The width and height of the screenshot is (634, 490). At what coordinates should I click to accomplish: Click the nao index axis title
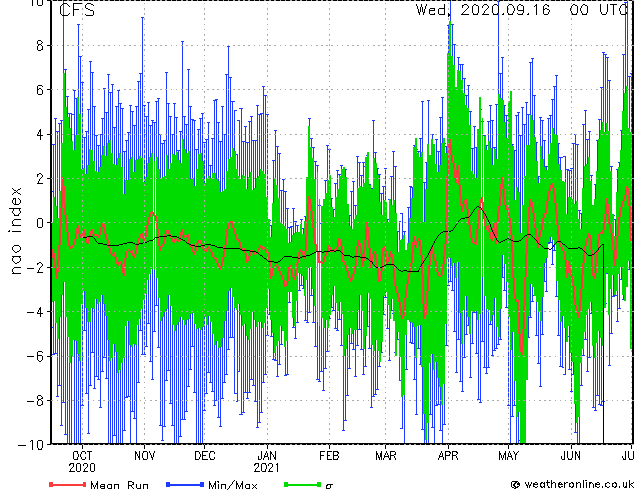click(15, 230)
